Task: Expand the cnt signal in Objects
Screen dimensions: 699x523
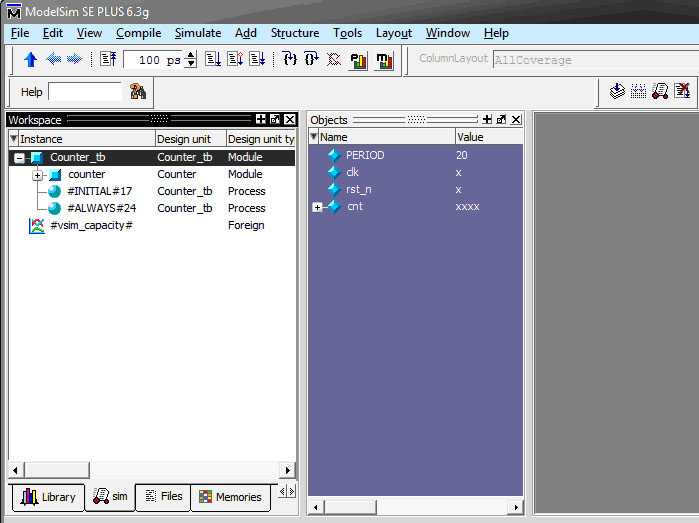Action: [317, 207]
